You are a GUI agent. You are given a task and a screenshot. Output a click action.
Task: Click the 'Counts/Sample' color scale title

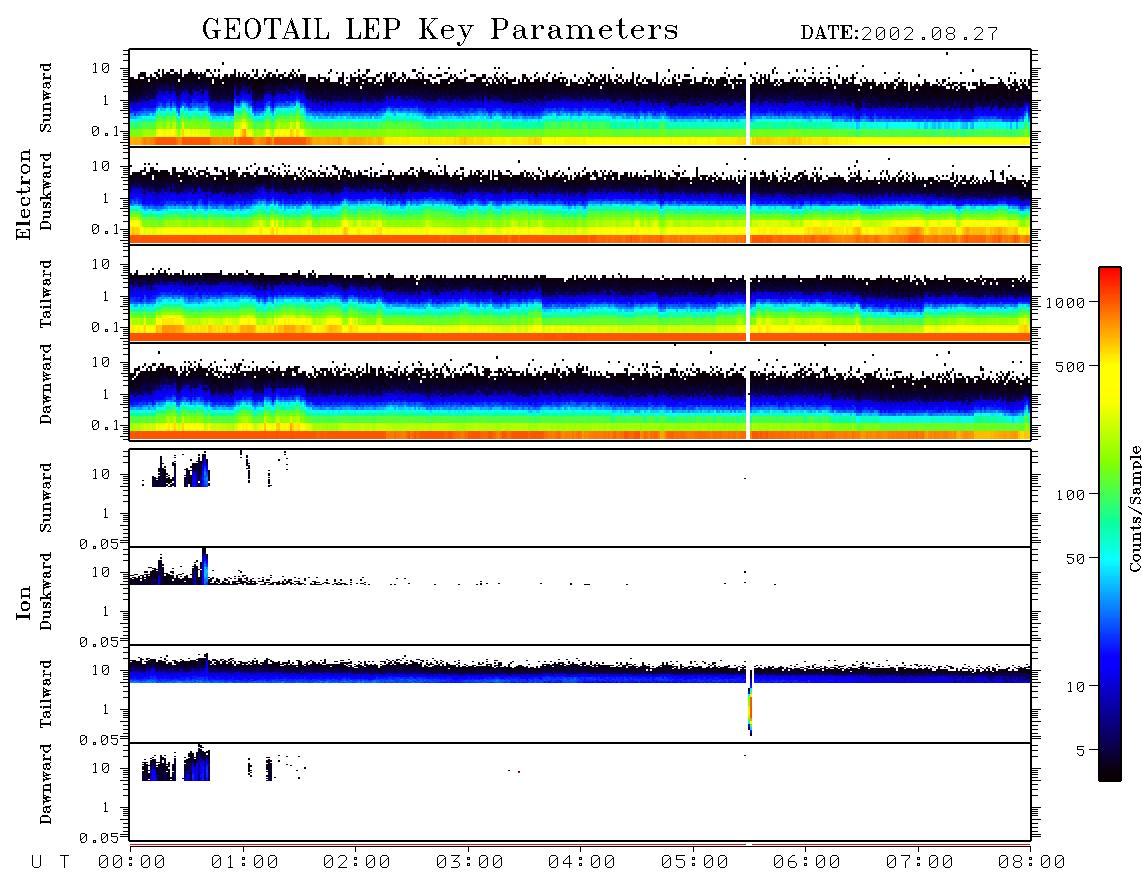coord(1134,509)
